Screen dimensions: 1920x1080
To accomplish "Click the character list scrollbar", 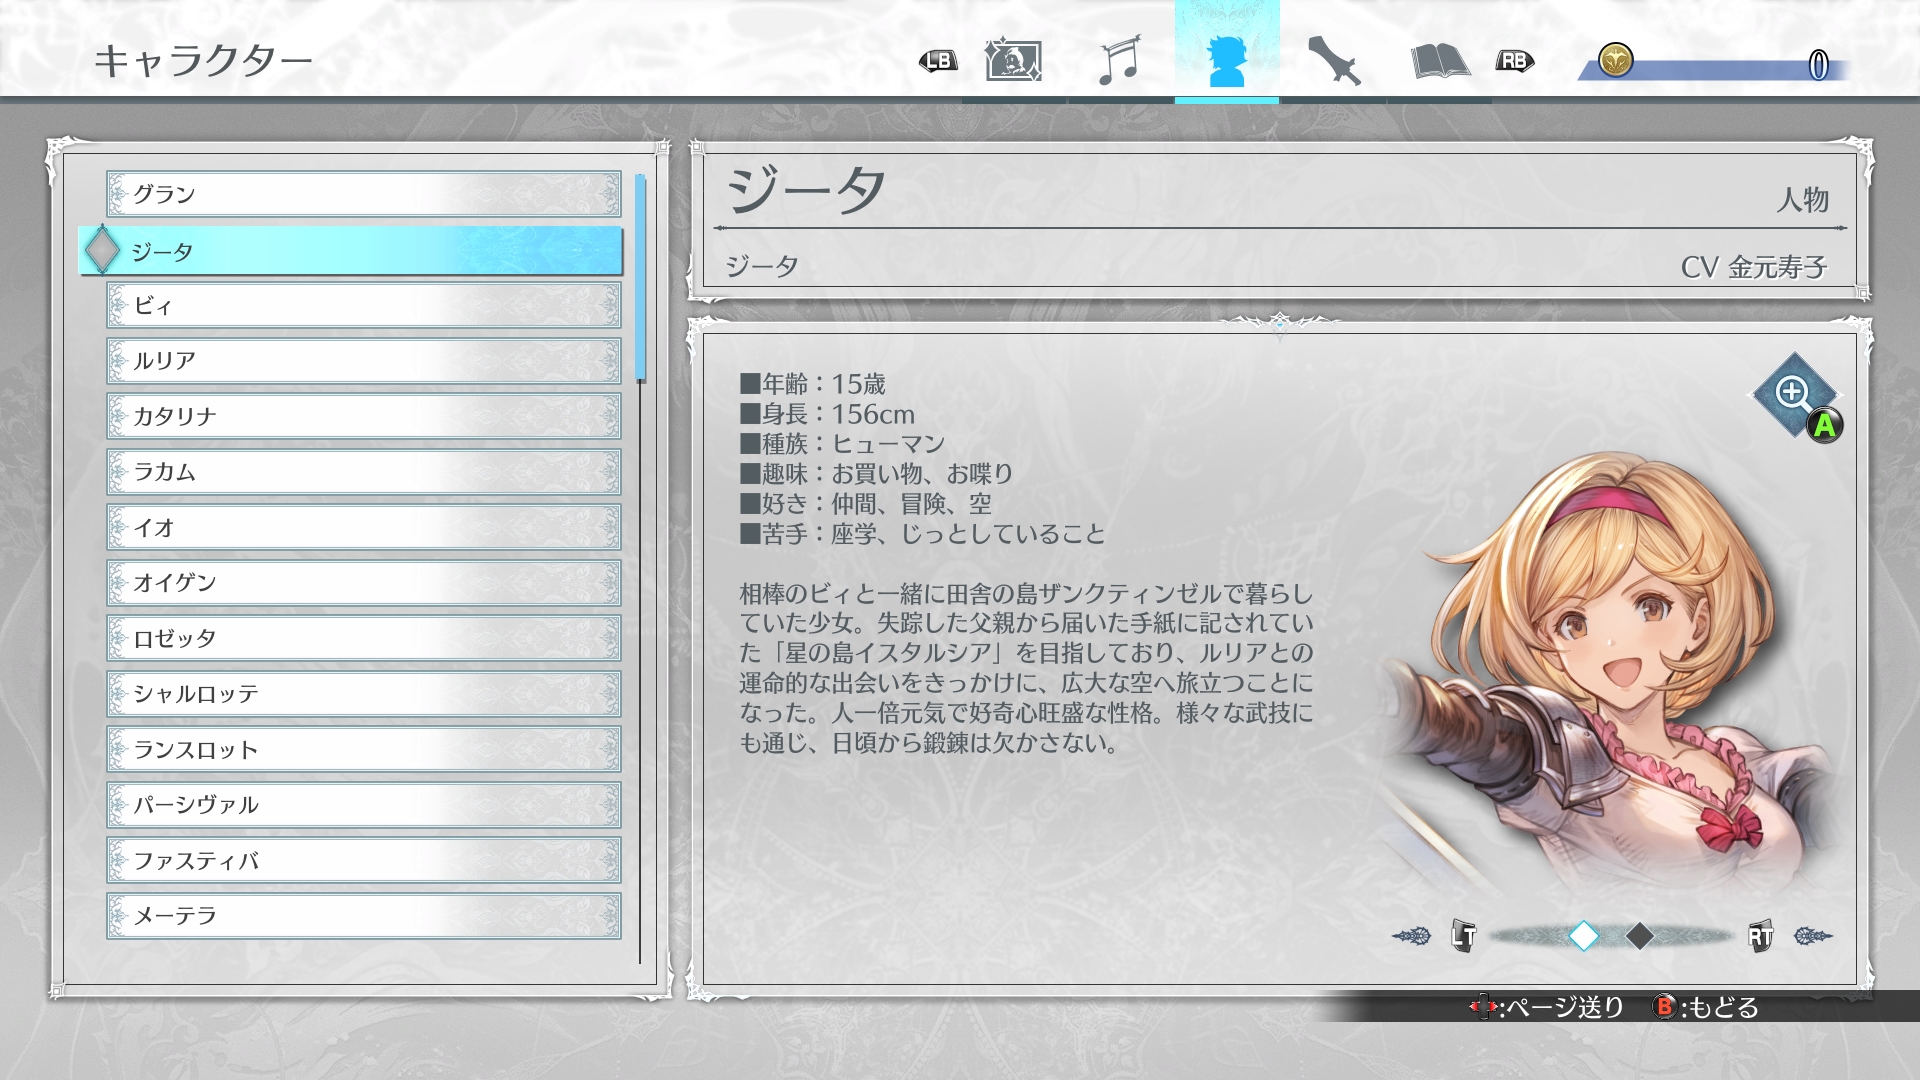I will pos(640,280).
